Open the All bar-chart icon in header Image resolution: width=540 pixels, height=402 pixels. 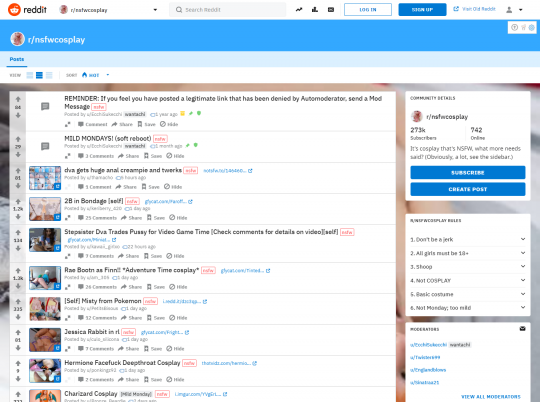point(315,10)
